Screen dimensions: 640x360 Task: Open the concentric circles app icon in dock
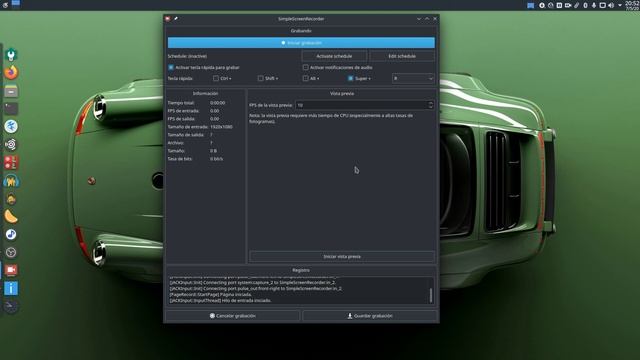11,144
